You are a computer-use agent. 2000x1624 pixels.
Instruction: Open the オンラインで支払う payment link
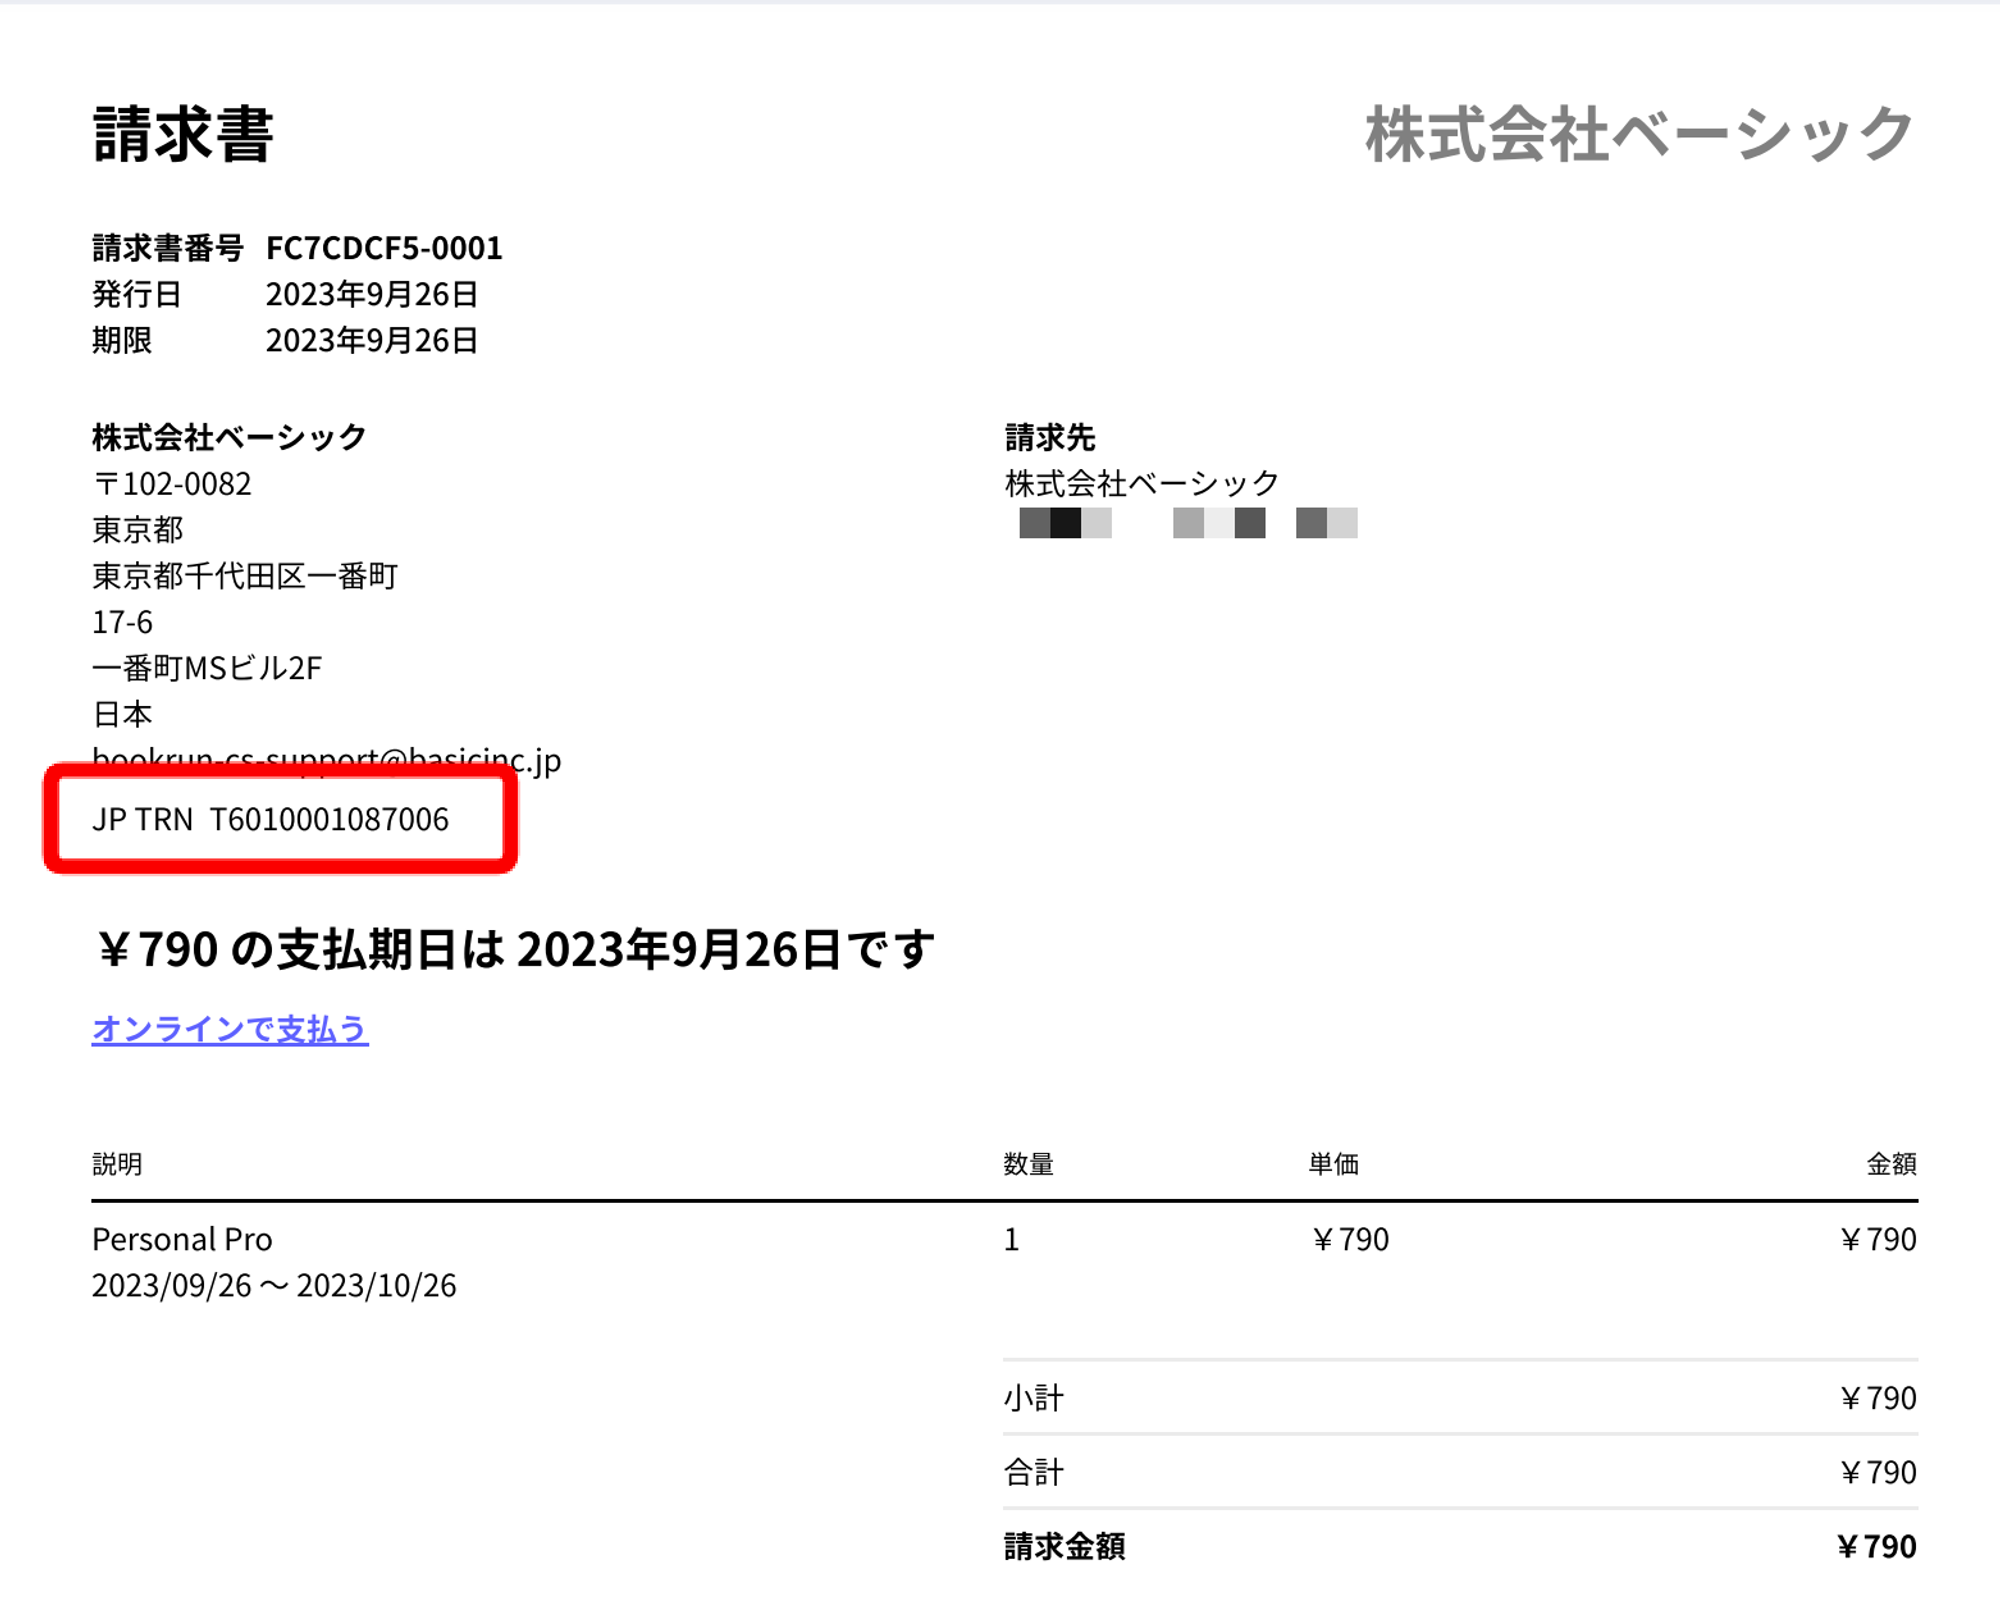point(230,1029)
